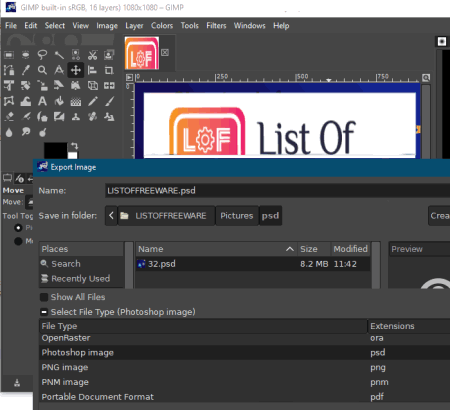Open the Filters menu

coord(216,26)
